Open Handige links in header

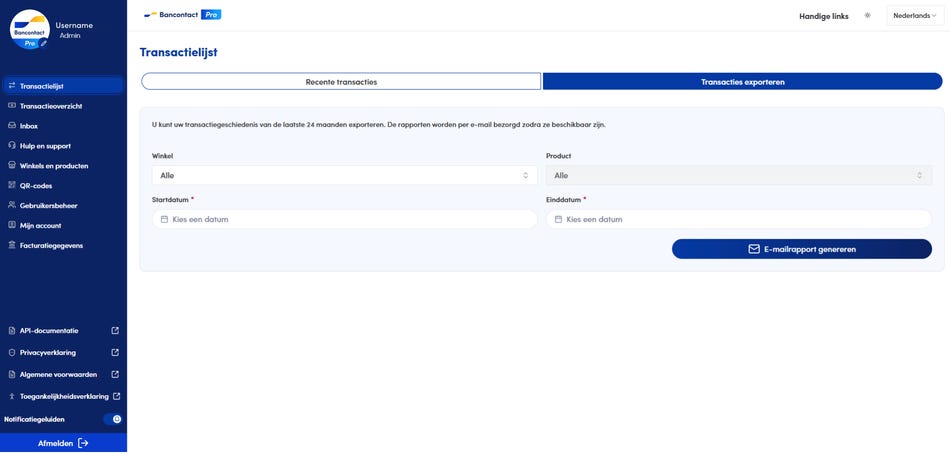(x=823, y=16)
